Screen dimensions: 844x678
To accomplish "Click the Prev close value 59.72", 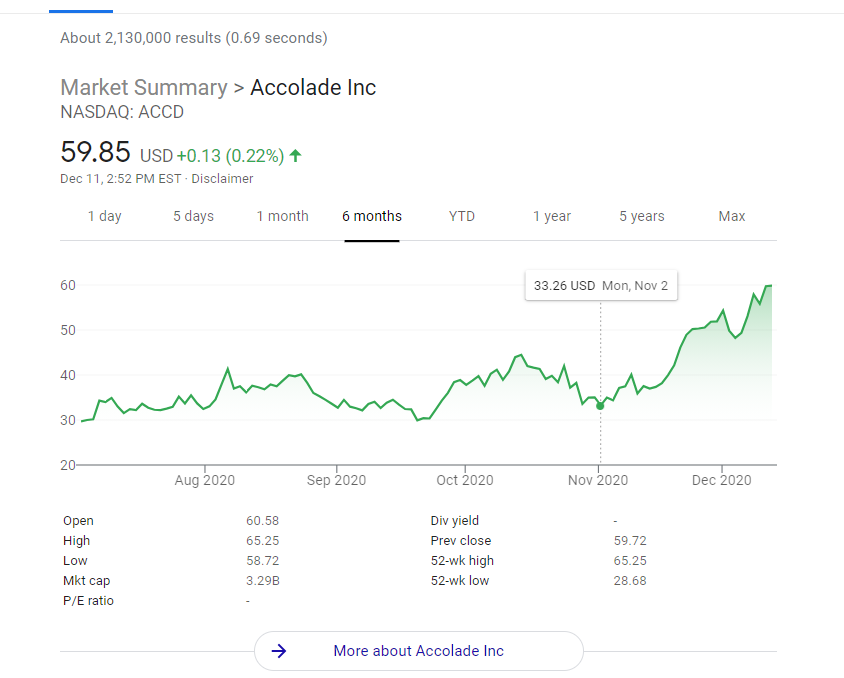I will point(630,541).
